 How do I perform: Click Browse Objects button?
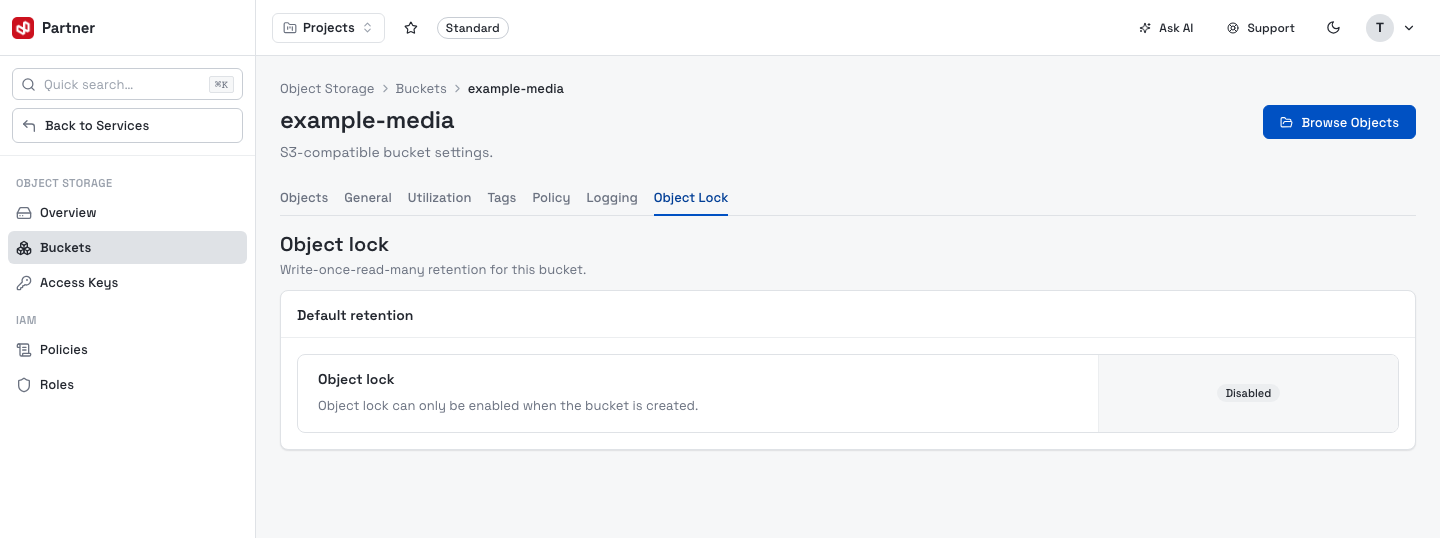1339,122
